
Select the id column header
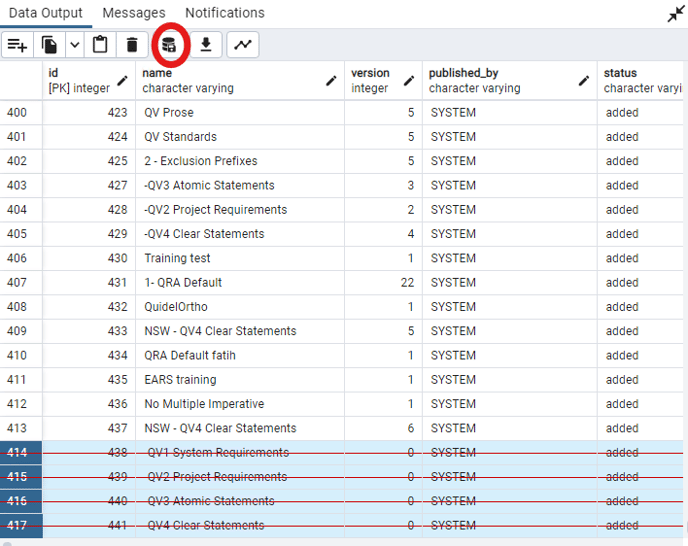click(x=89, y=81)
